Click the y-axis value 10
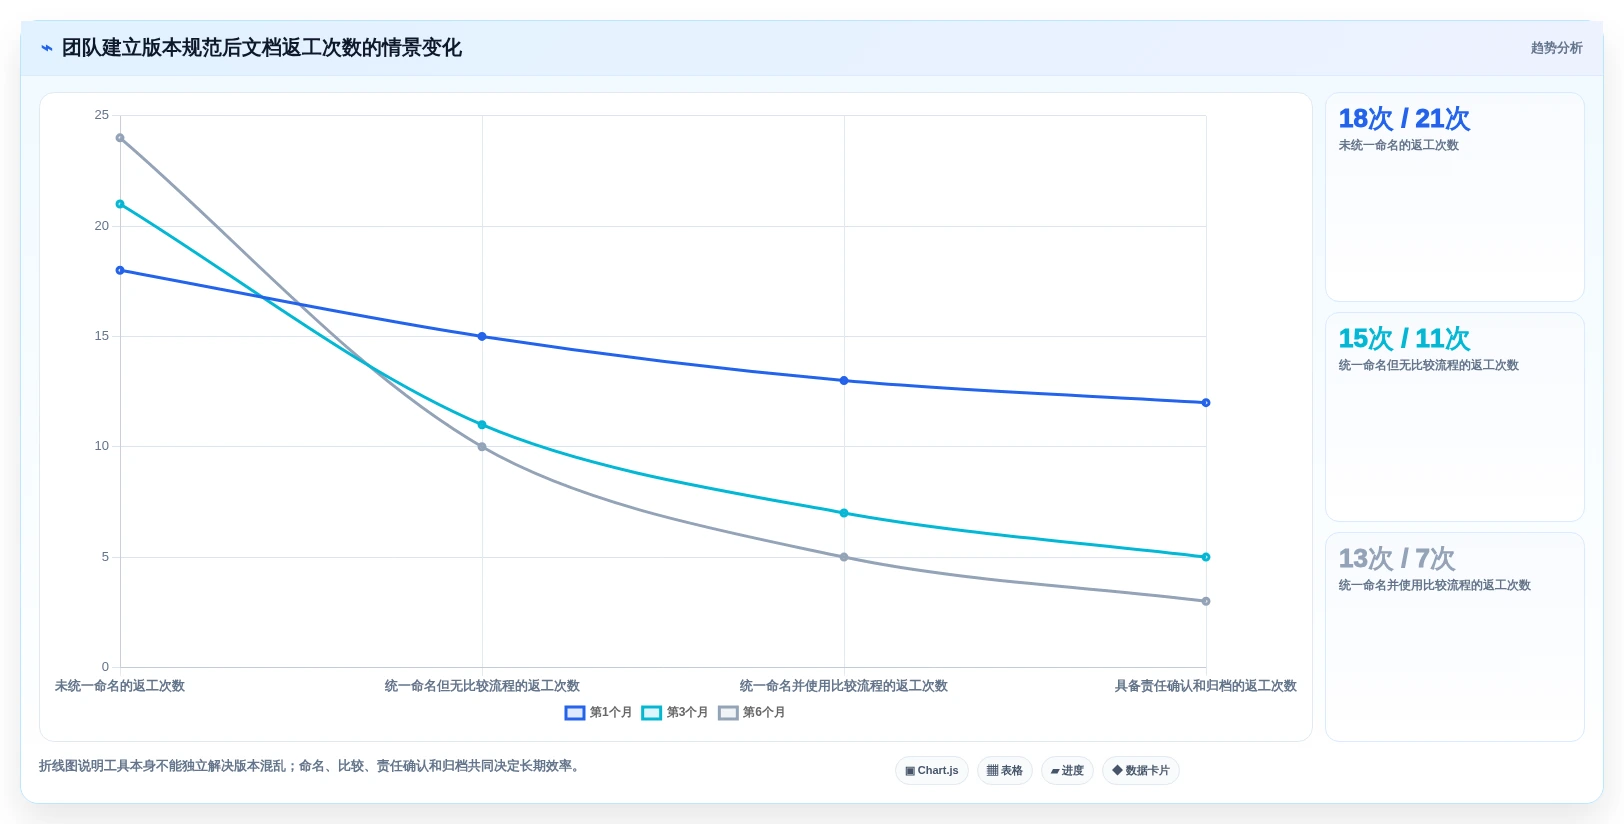1624x824 pixels. [102, 446]
